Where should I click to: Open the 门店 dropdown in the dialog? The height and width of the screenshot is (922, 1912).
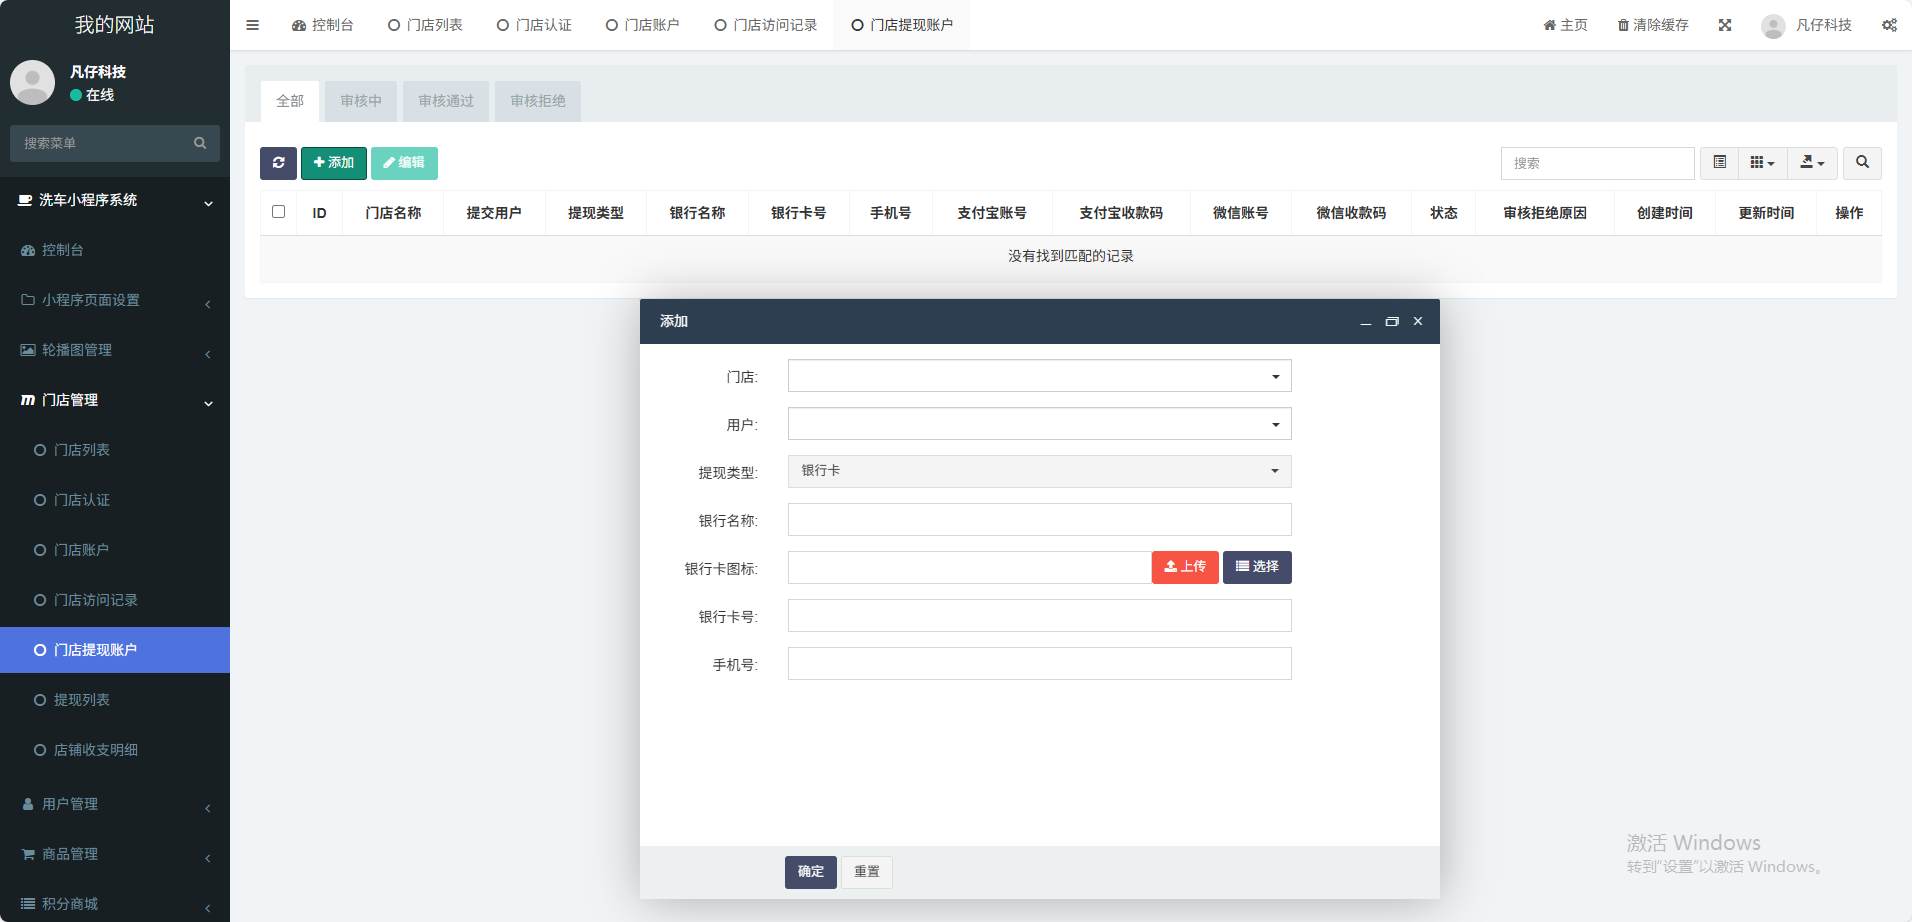pos(1039,376)
